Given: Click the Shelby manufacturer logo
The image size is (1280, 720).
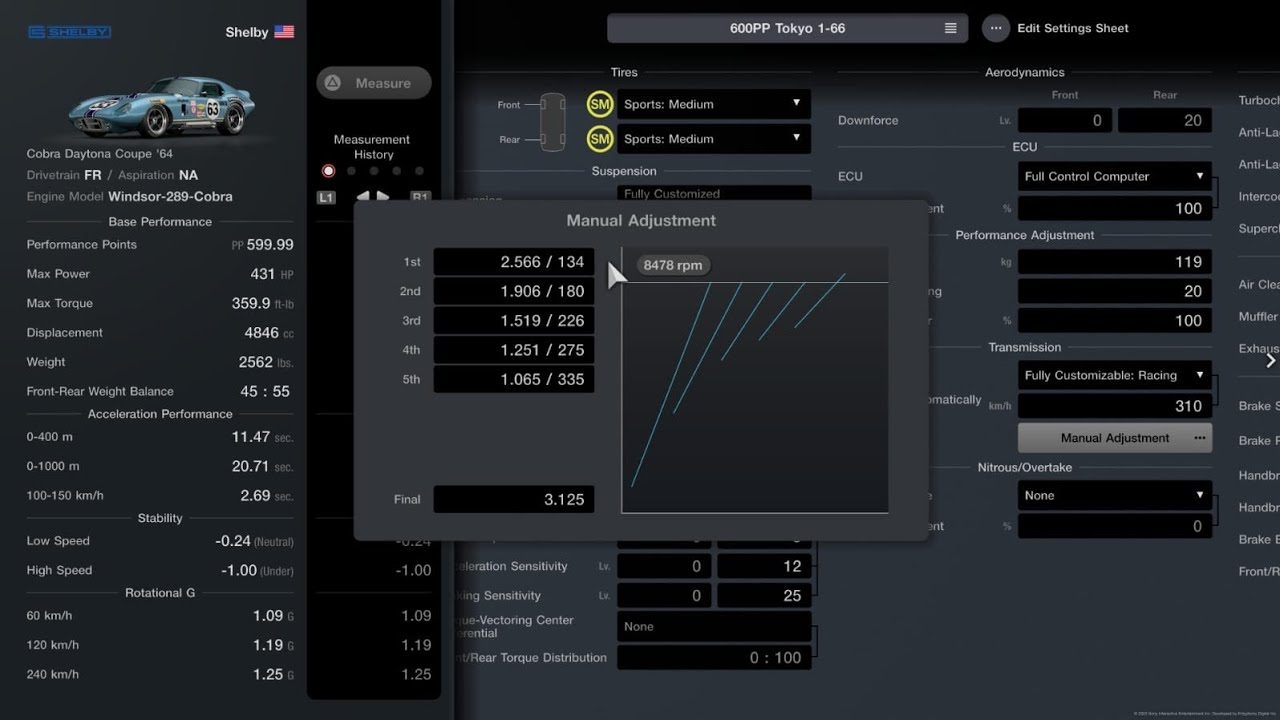Looking at the screenshot, I should point(69,33).
